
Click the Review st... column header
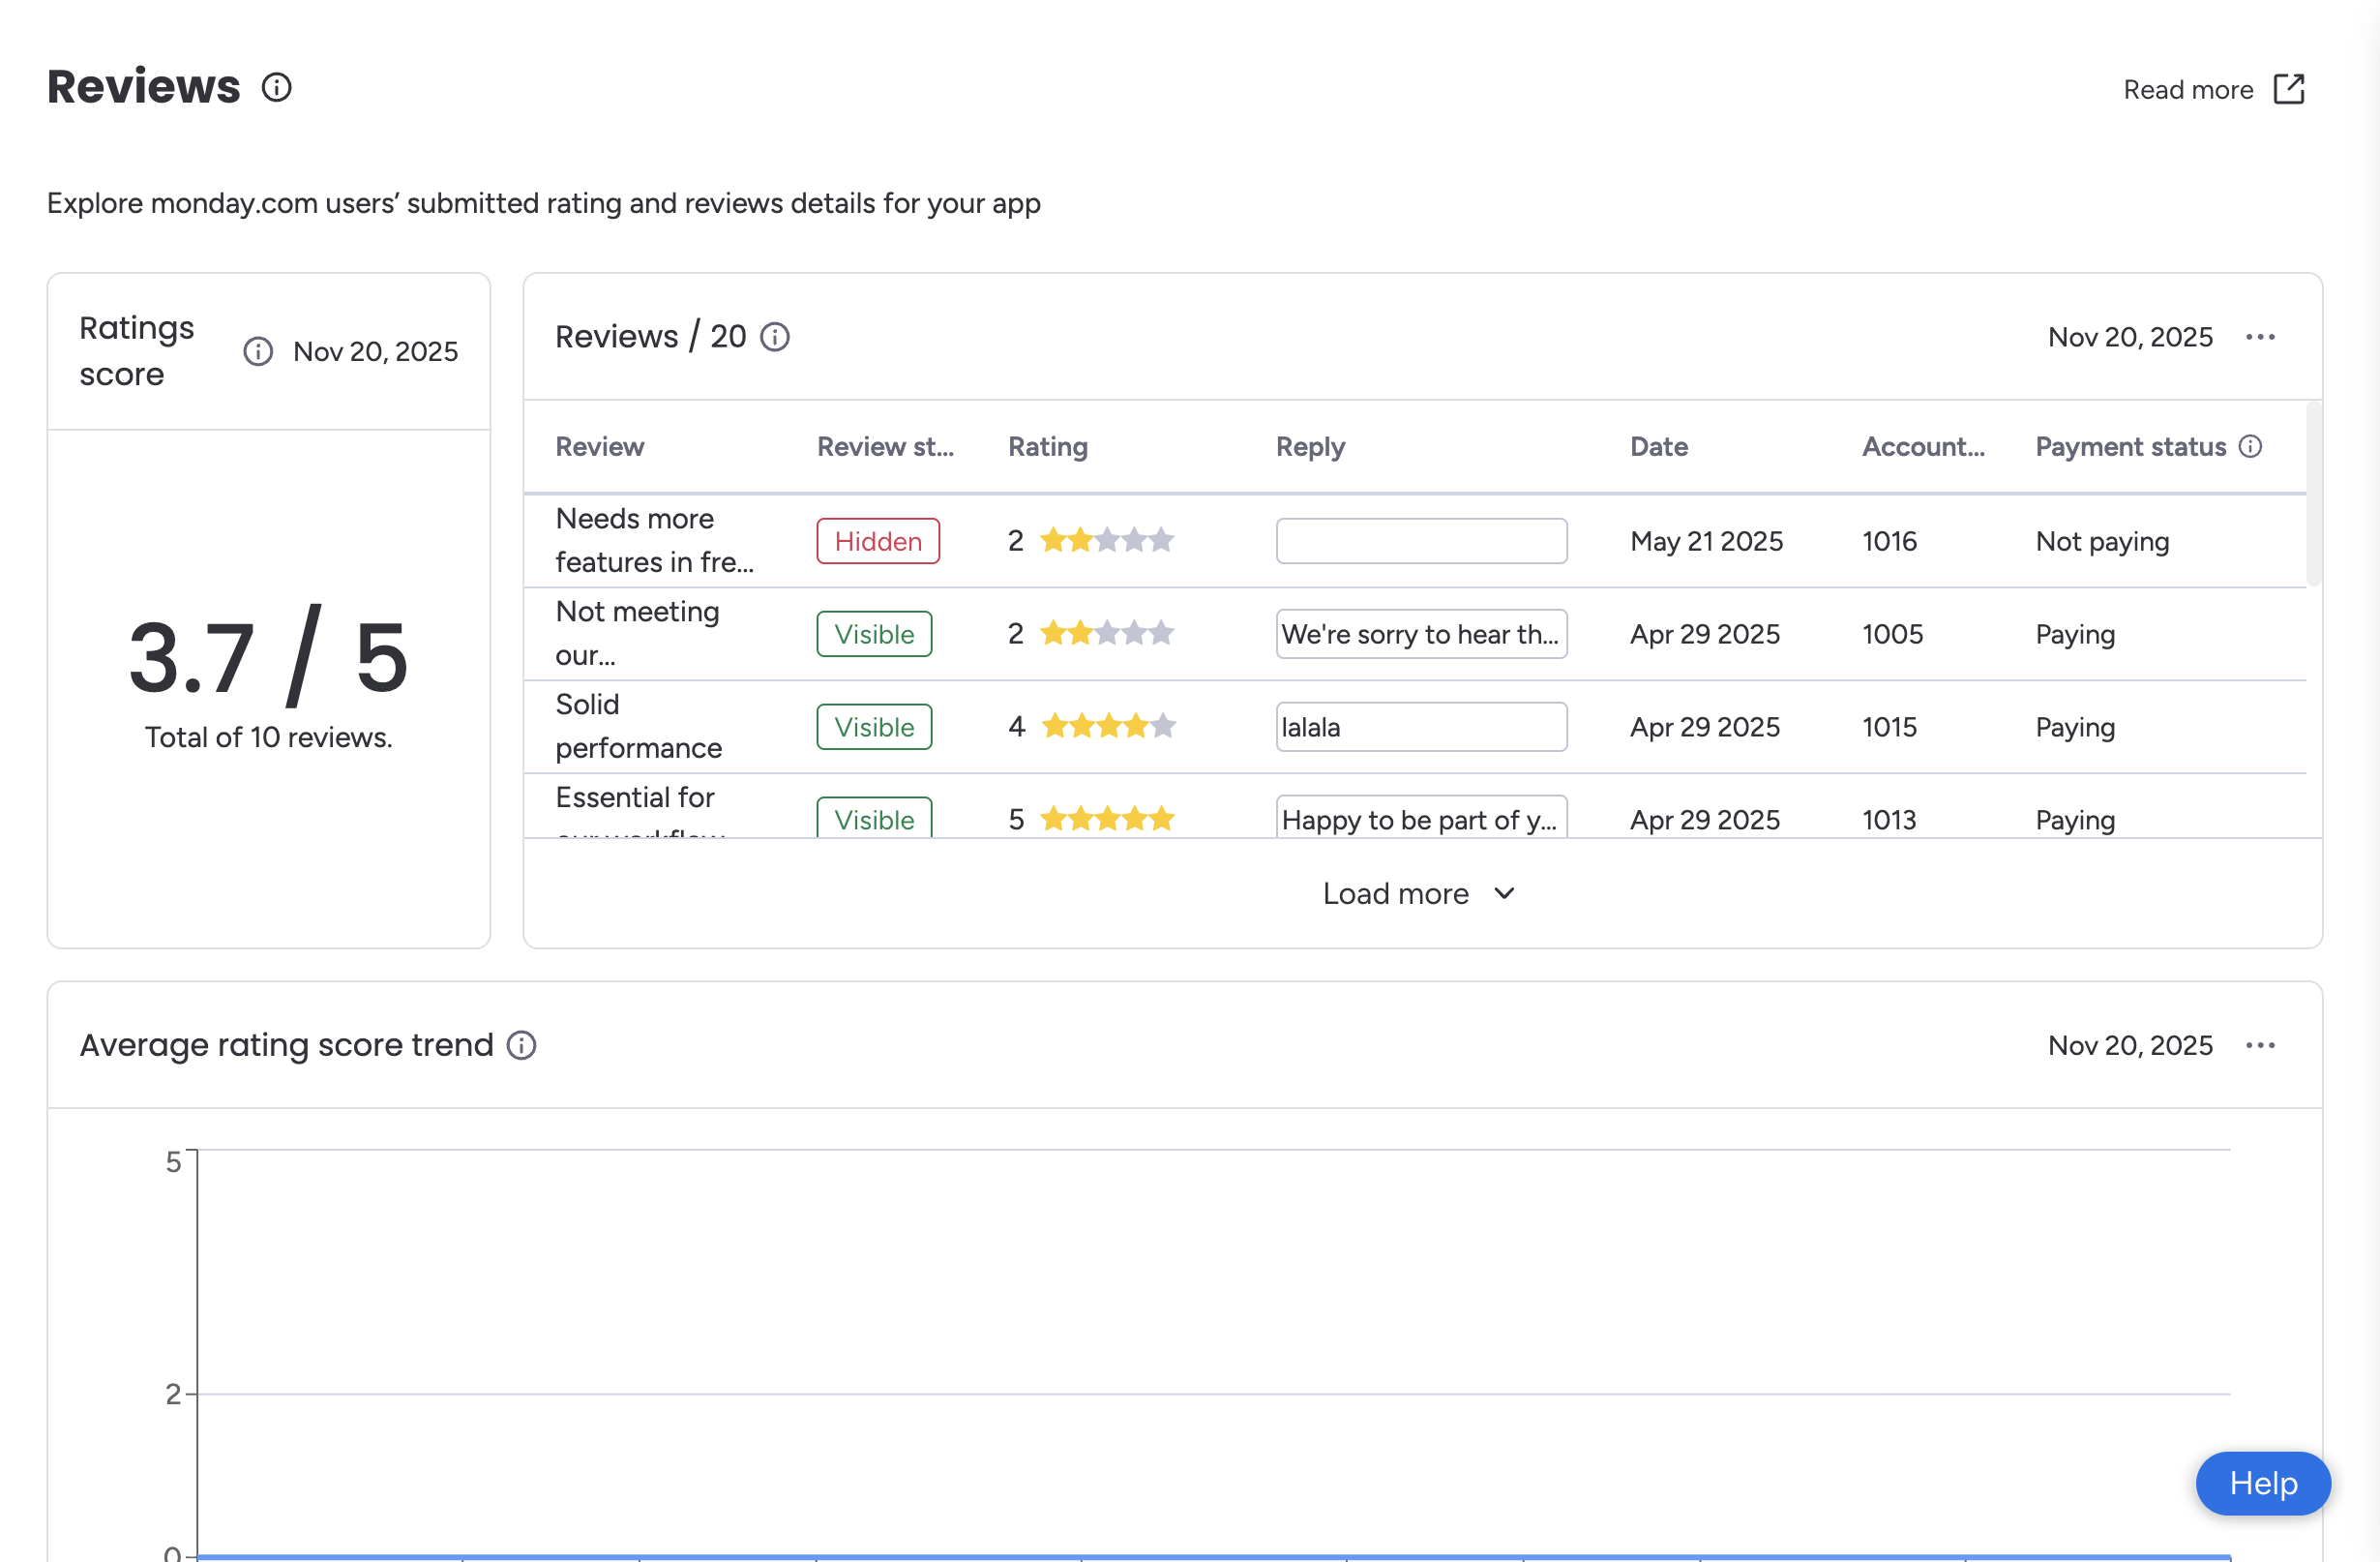(884, 446)
